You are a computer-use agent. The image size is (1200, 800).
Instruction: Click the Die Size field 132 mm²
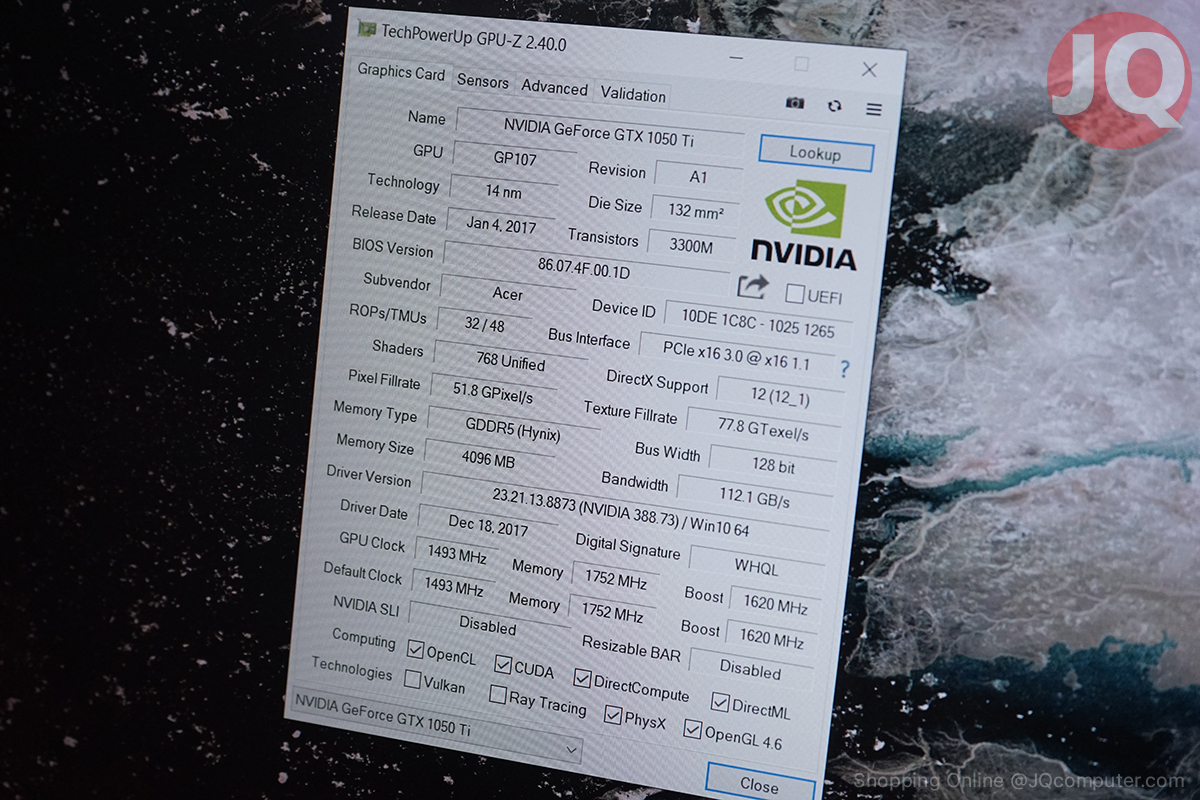[x=695, y=210]
